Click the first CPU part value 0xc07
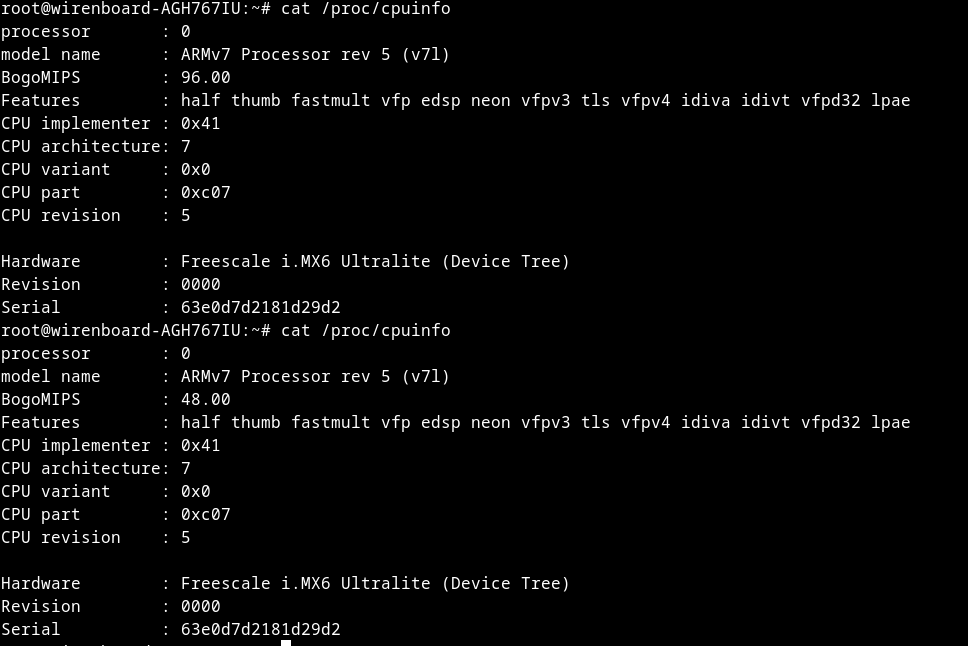 coord(205,192)
